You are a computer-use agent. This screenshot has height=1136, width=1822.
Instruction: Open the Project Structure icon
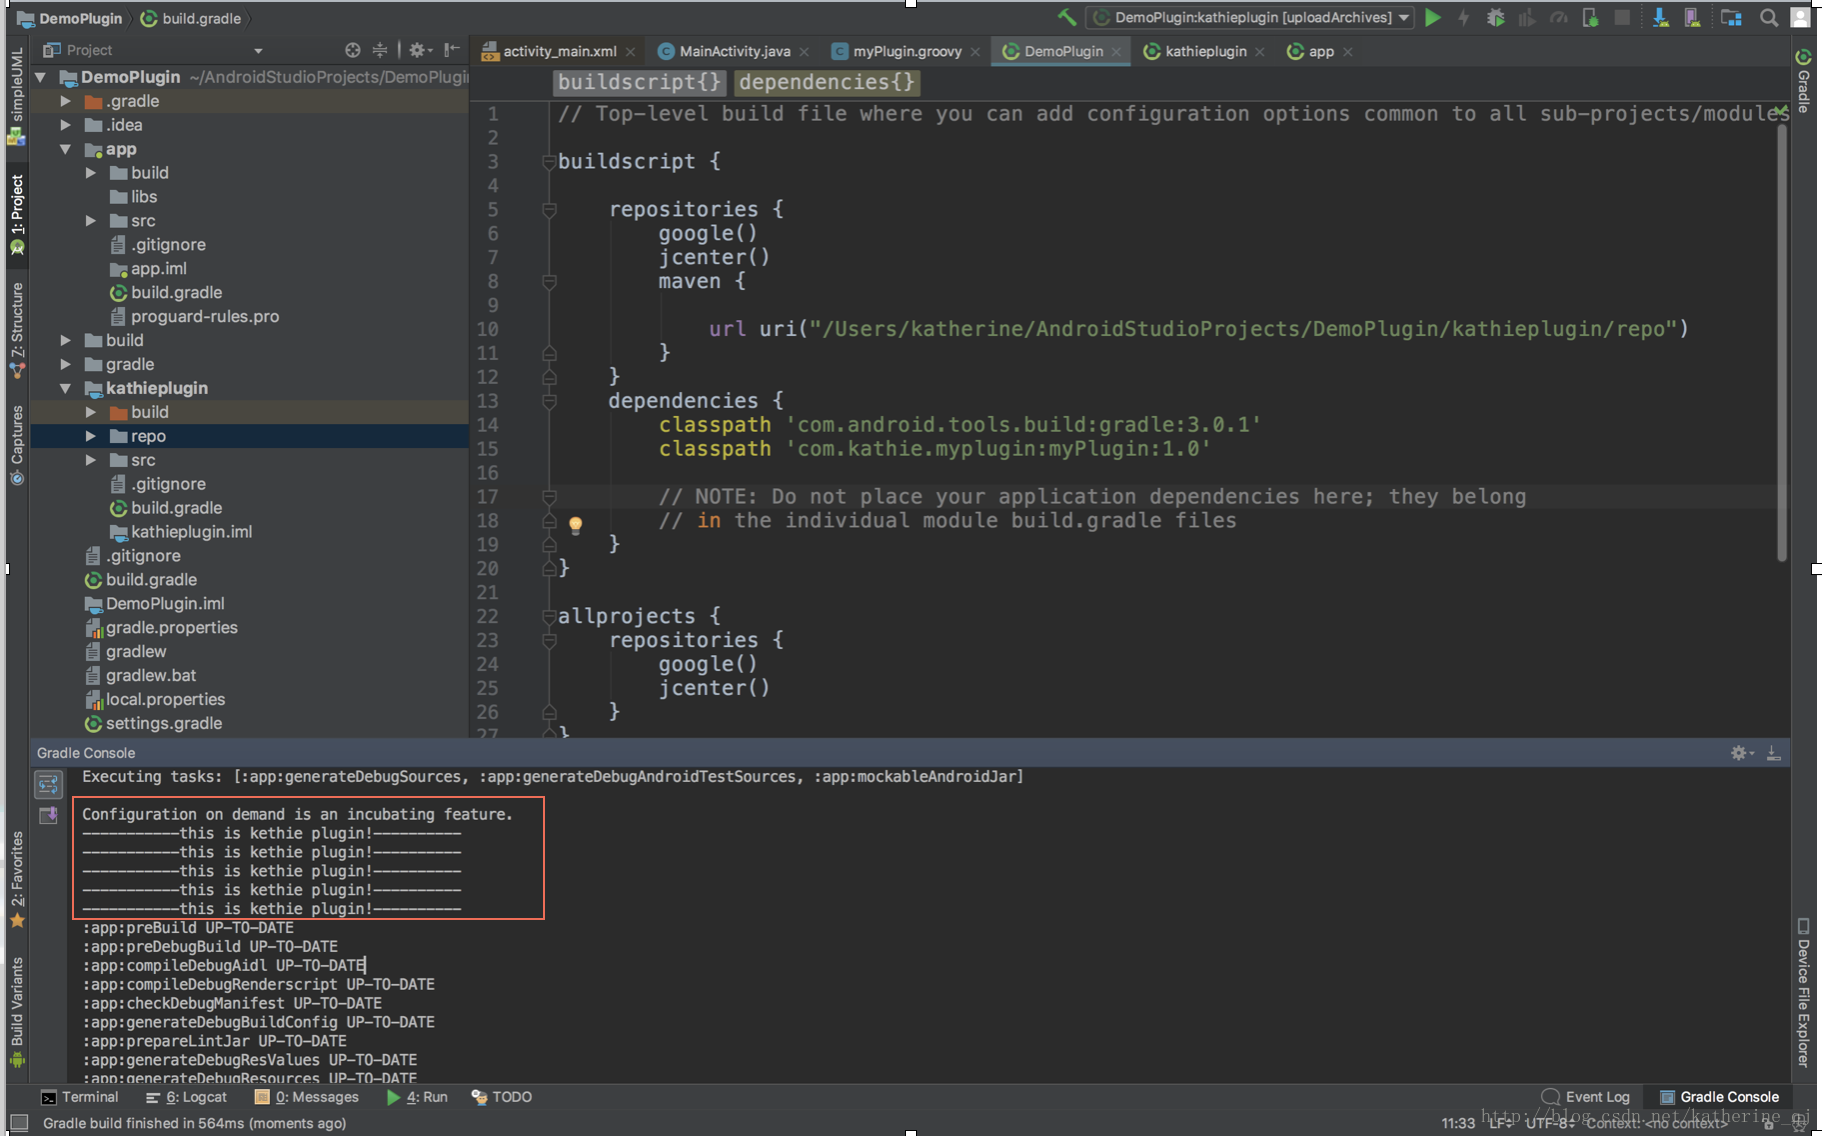point(1731,17)
